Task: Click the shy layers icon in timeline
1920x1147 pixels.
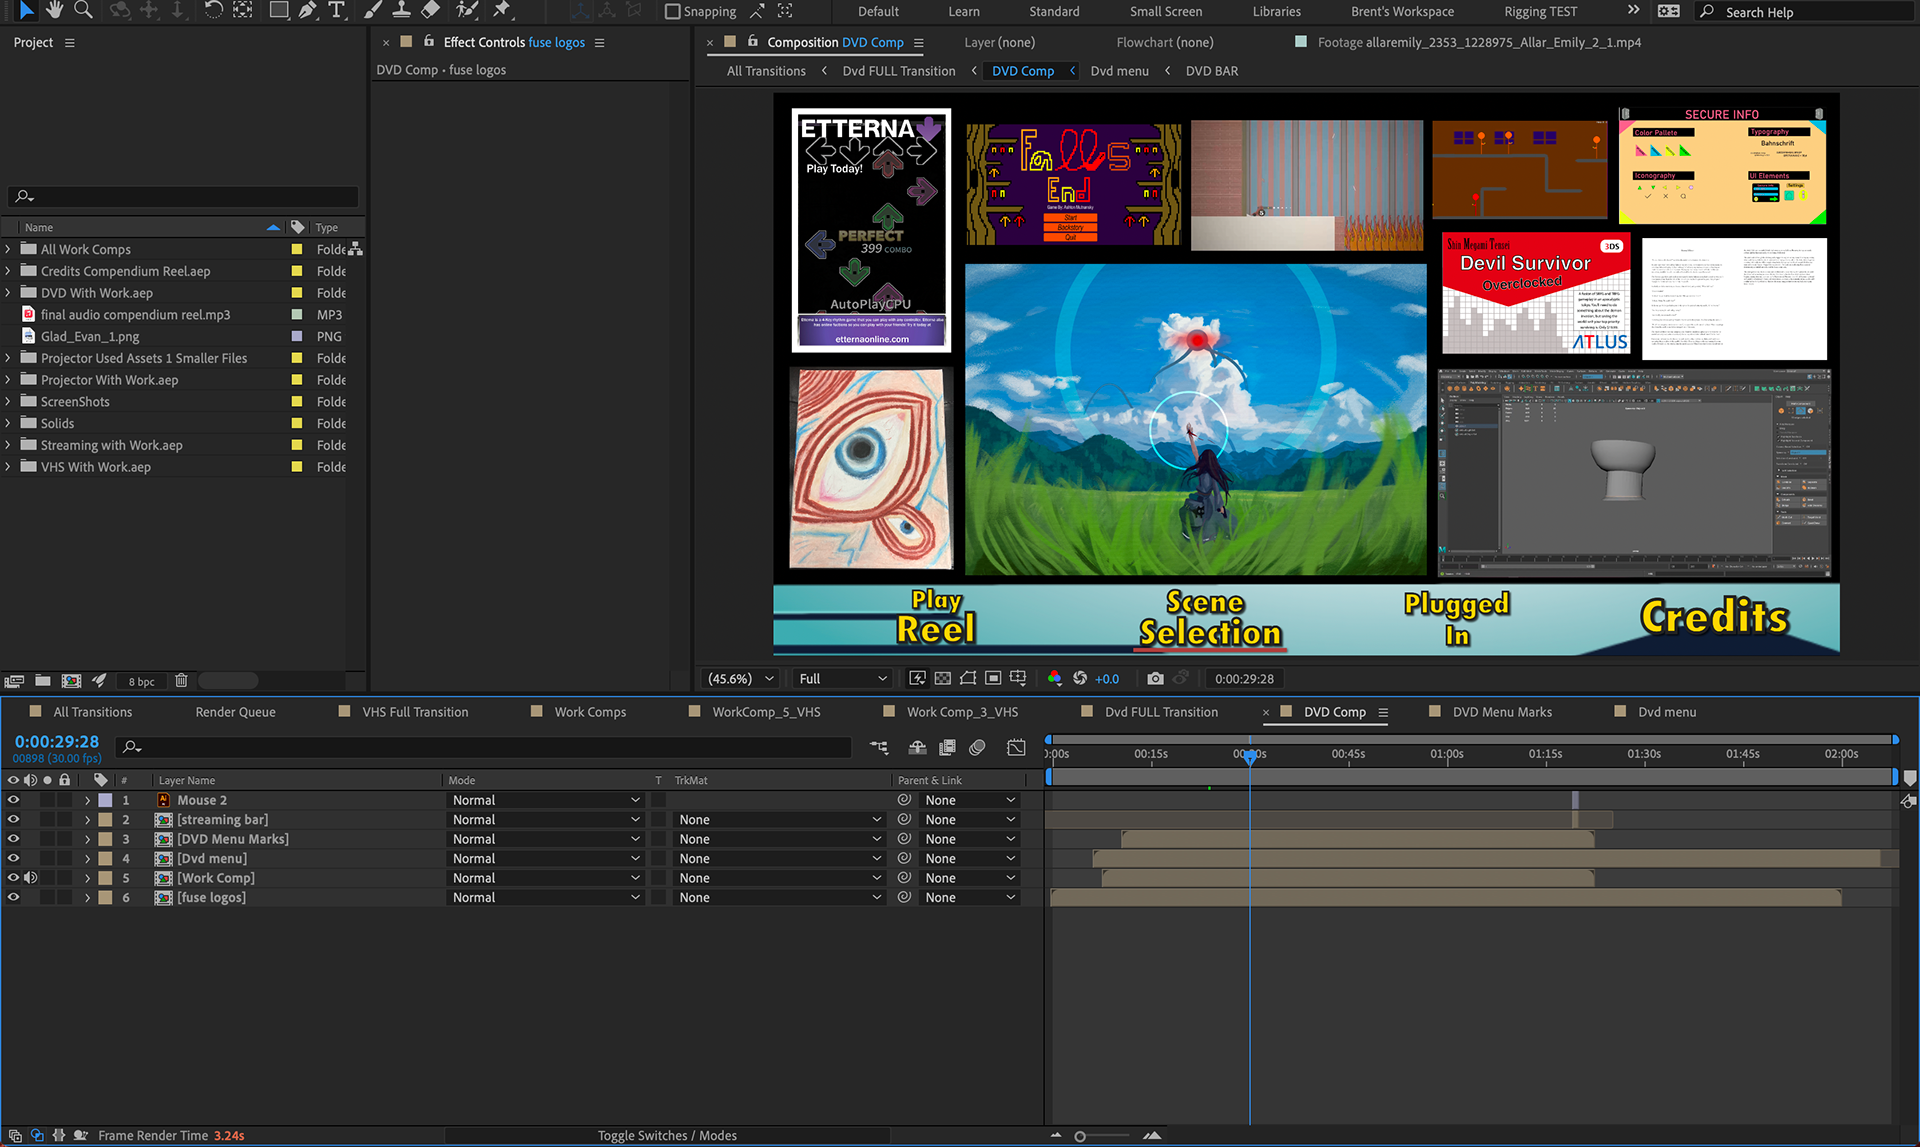Action: pyautogui.click(x=917, y=747)
